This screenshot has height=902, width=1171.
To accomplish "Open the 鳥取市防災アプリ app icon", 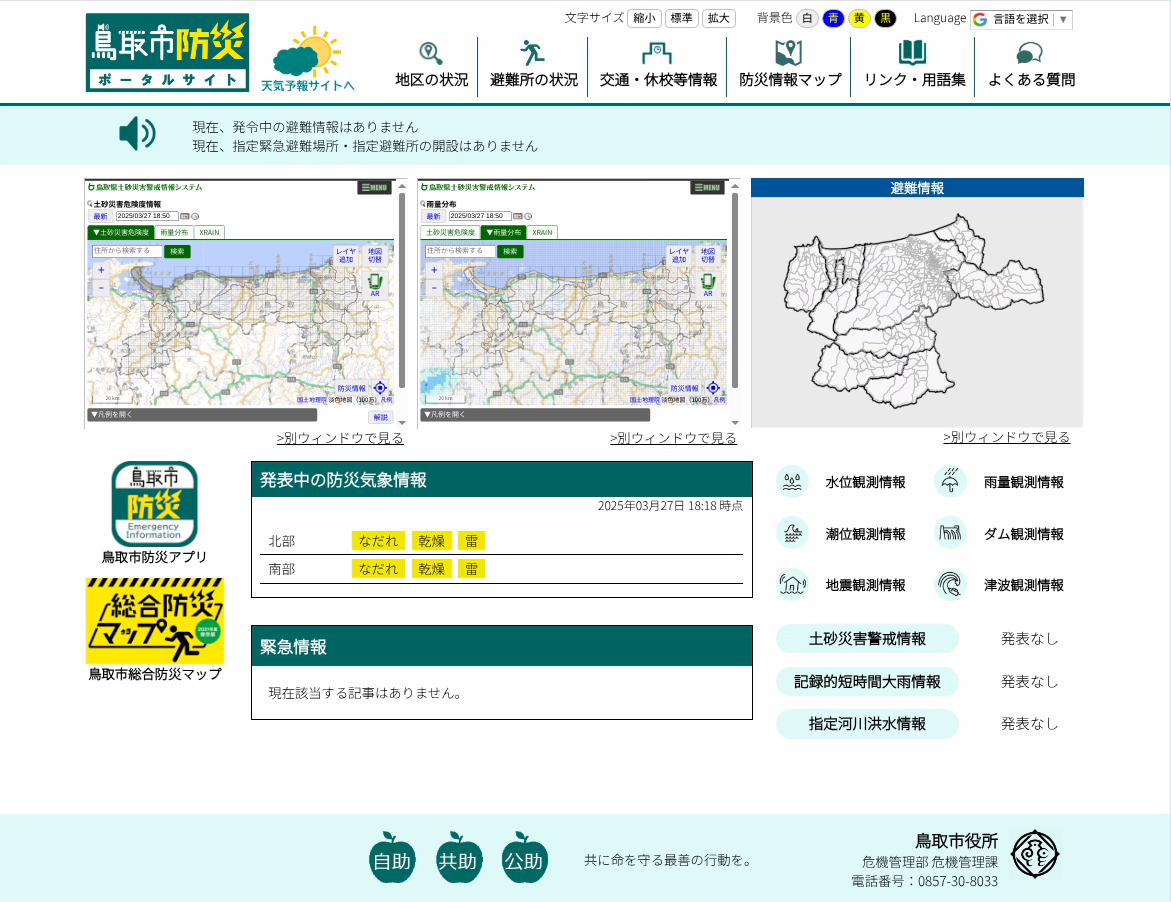I will [x=155, y=504].
